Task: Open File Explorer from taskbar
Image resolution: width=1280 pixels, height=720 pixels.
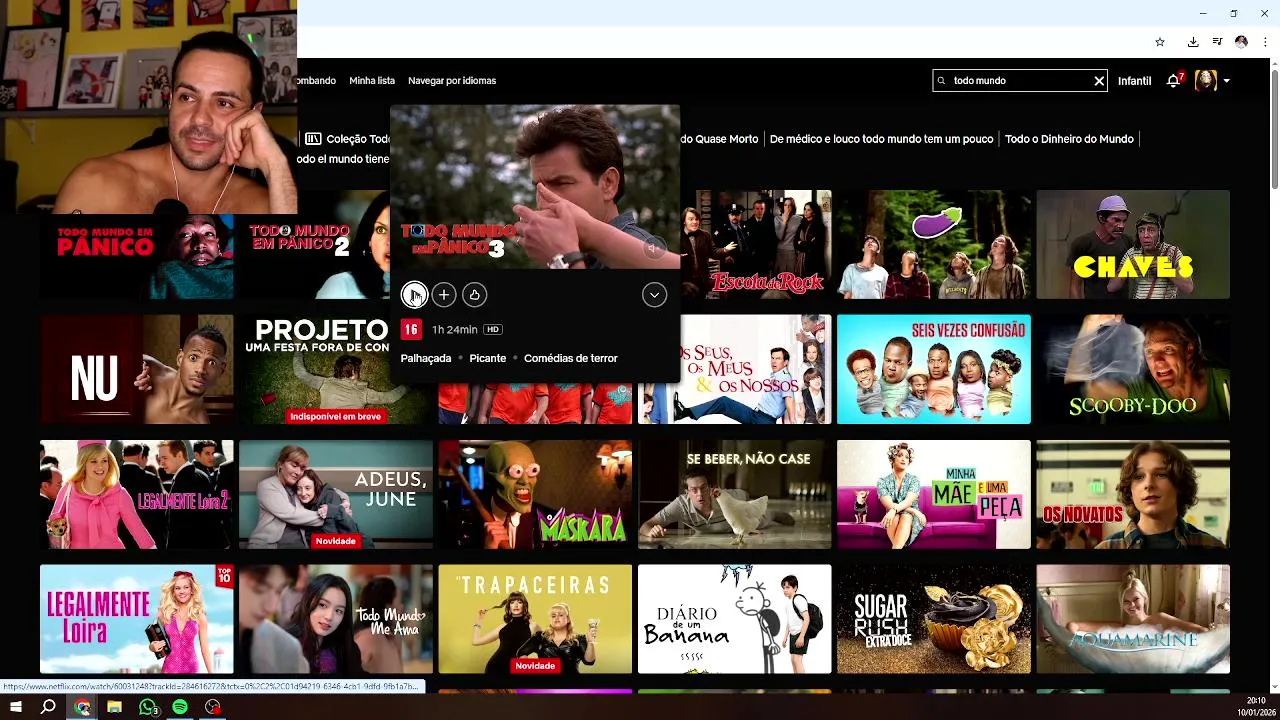Action: coord(114,707)
